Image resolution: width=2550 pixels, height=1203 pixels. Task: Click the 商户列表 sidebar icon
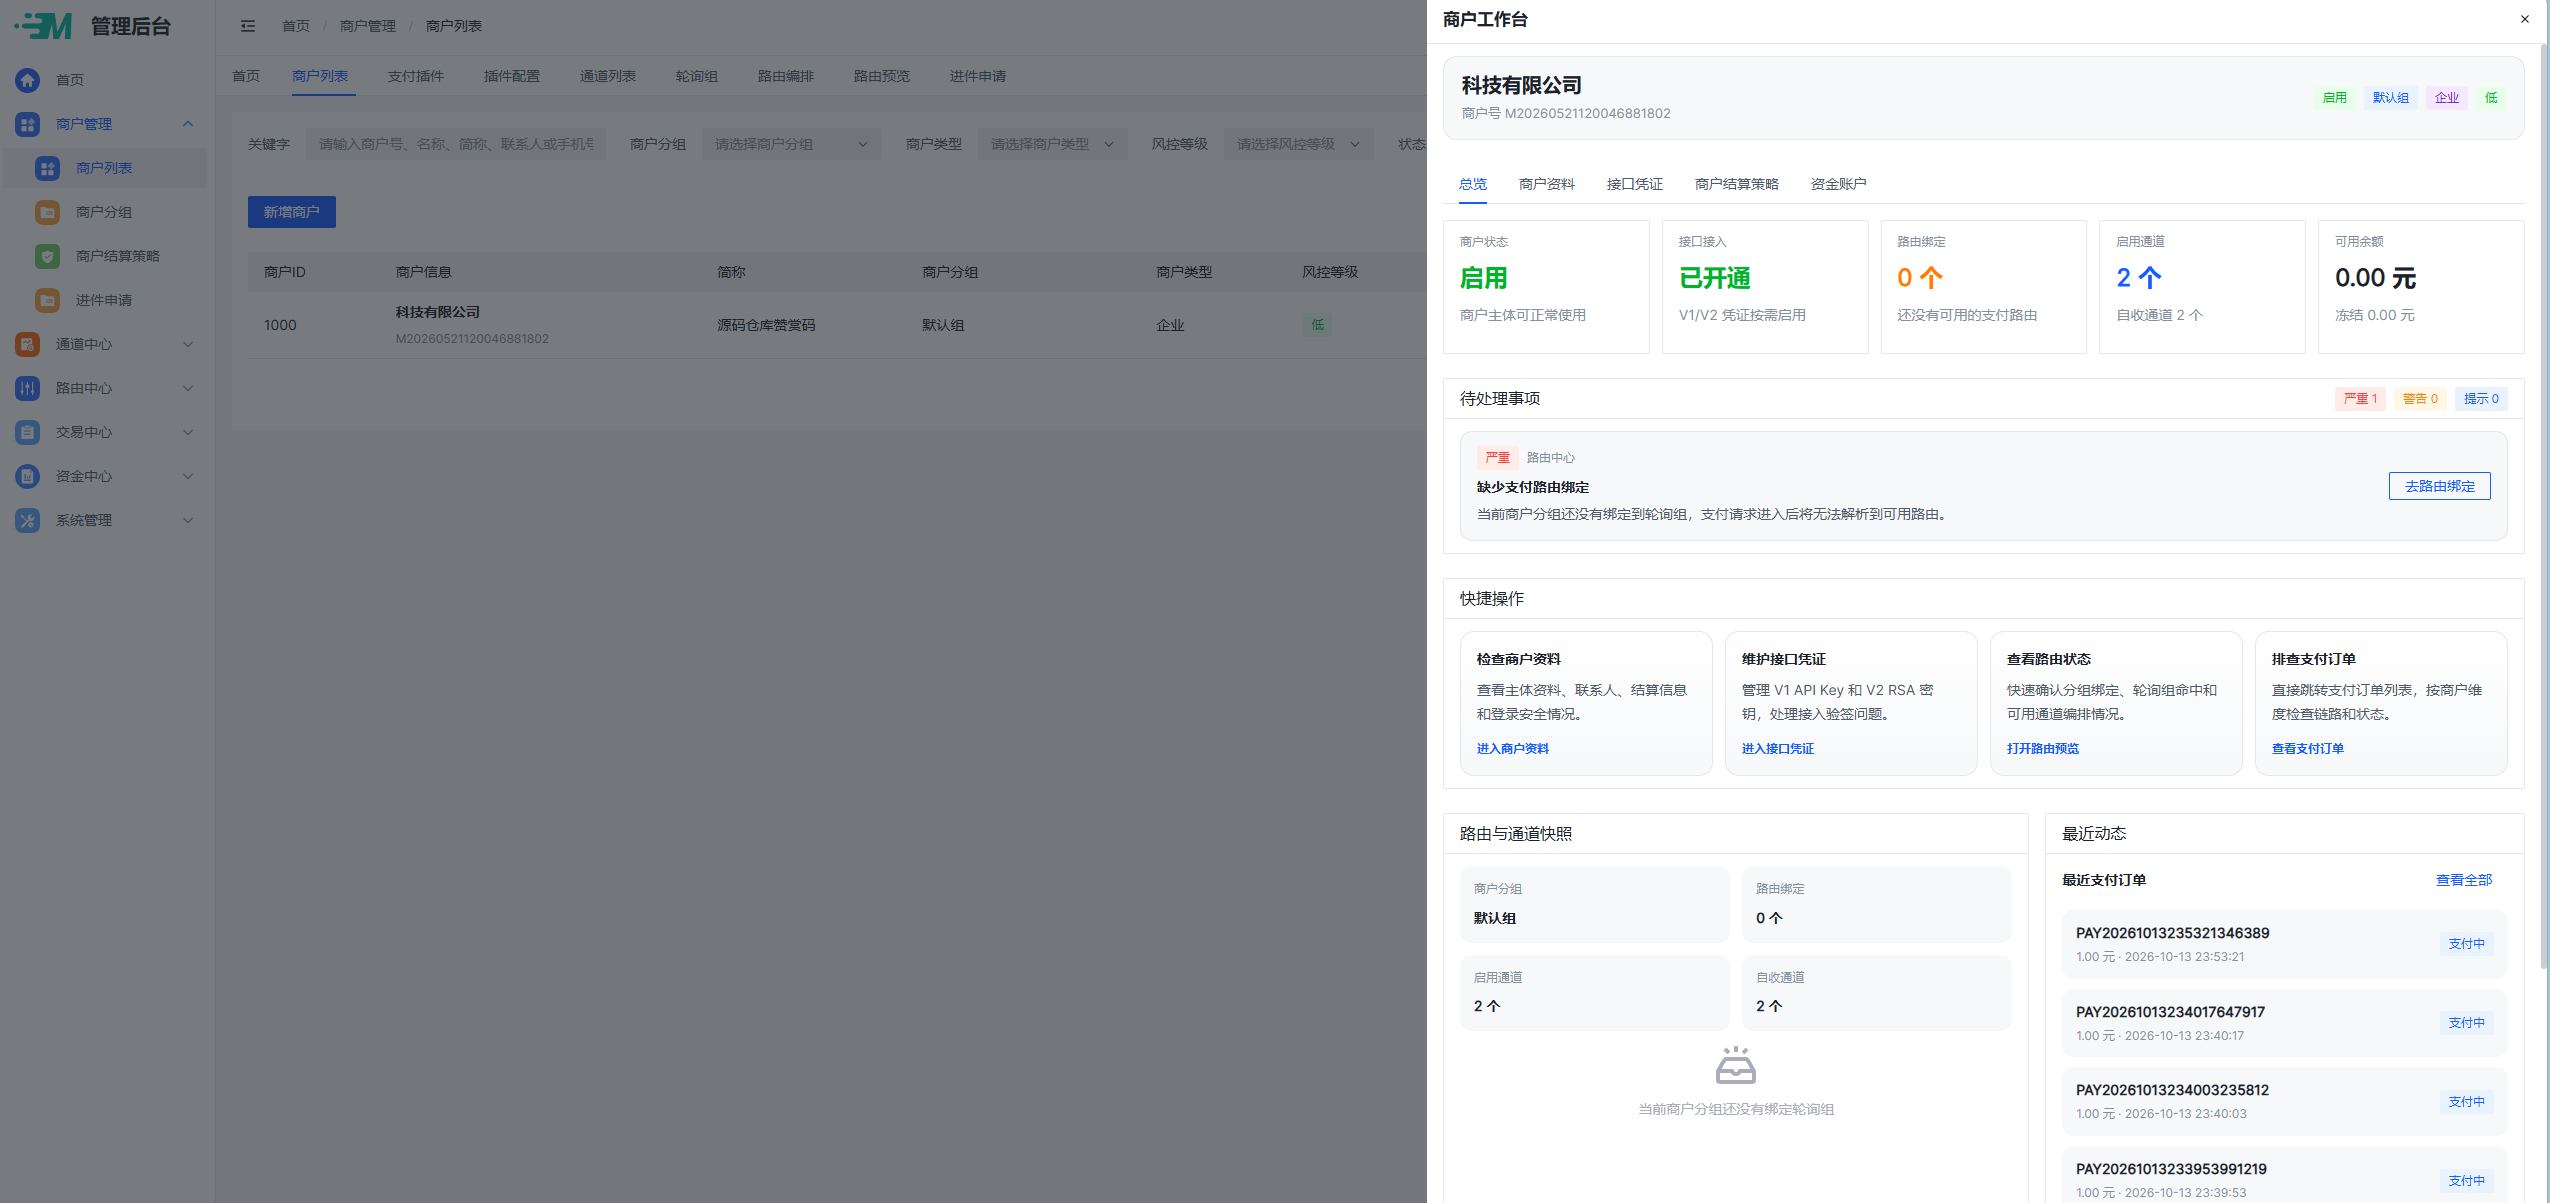tap(48, 168)
